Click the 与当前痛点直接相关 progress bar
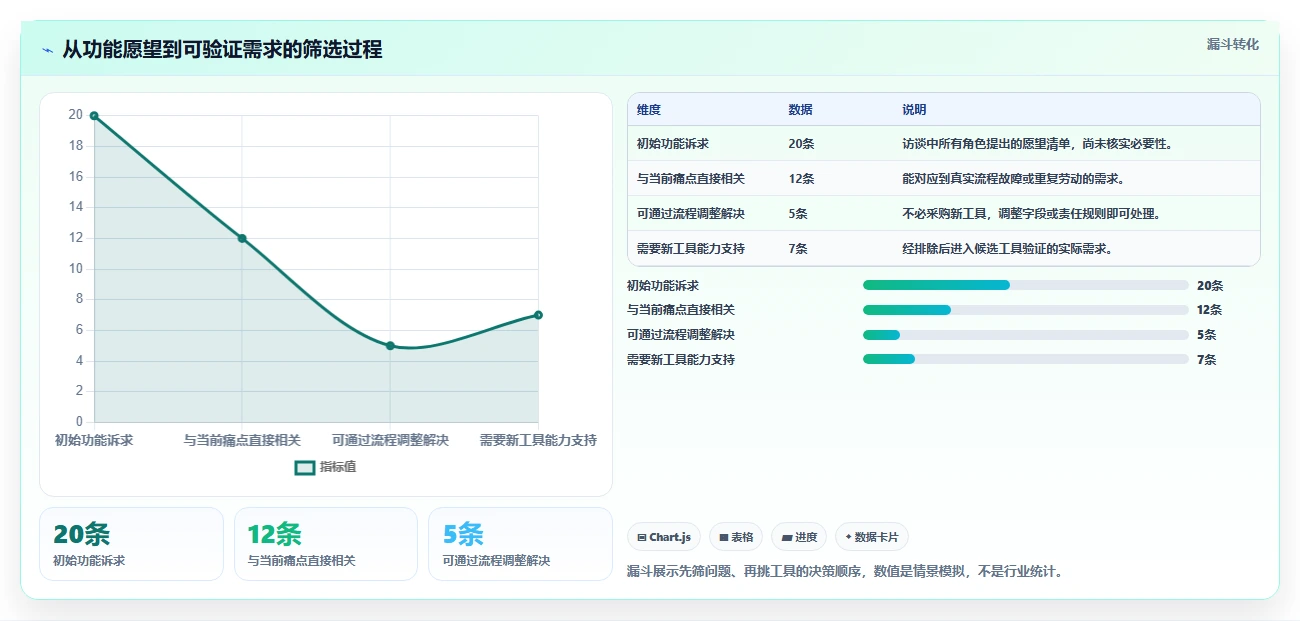The image size is (1300, 621). (x=1026, y=310)
